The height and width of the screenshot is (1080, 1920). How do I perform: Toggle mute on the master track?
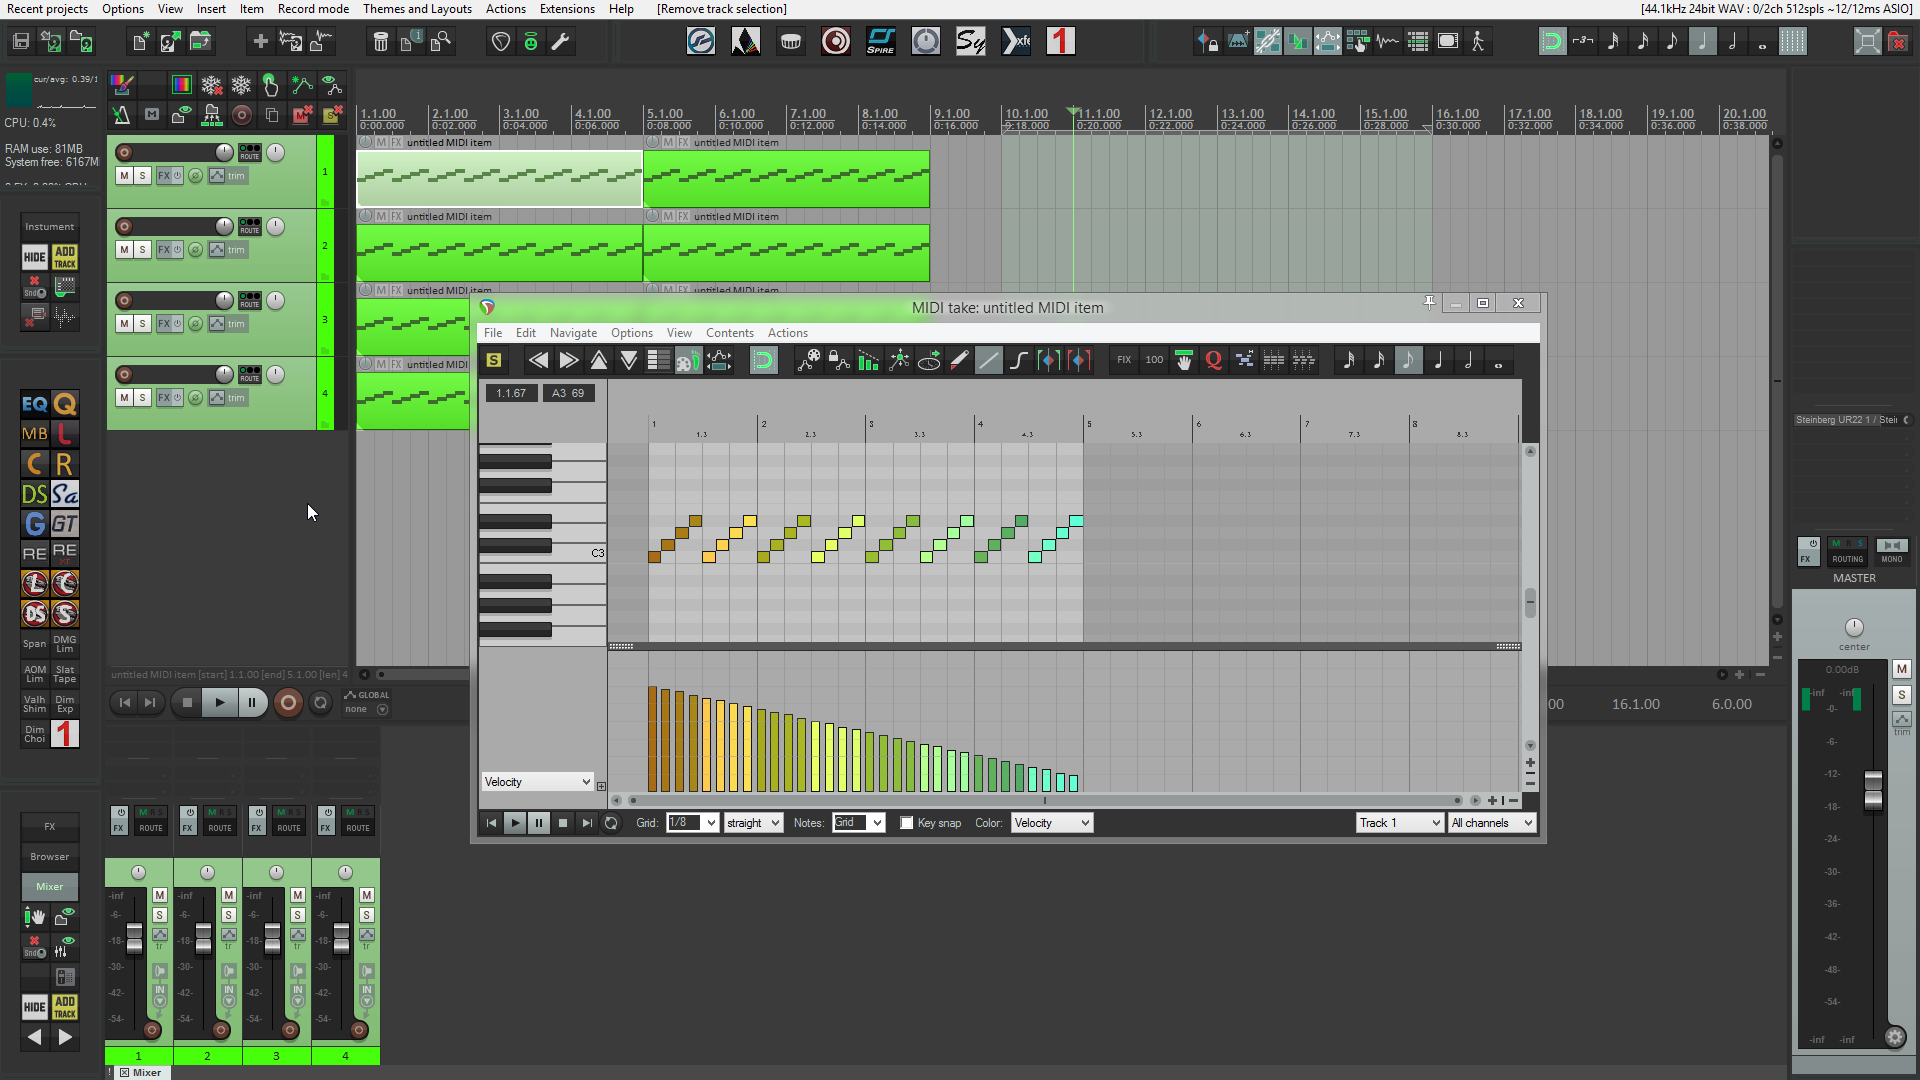[x=1901, y=669]
